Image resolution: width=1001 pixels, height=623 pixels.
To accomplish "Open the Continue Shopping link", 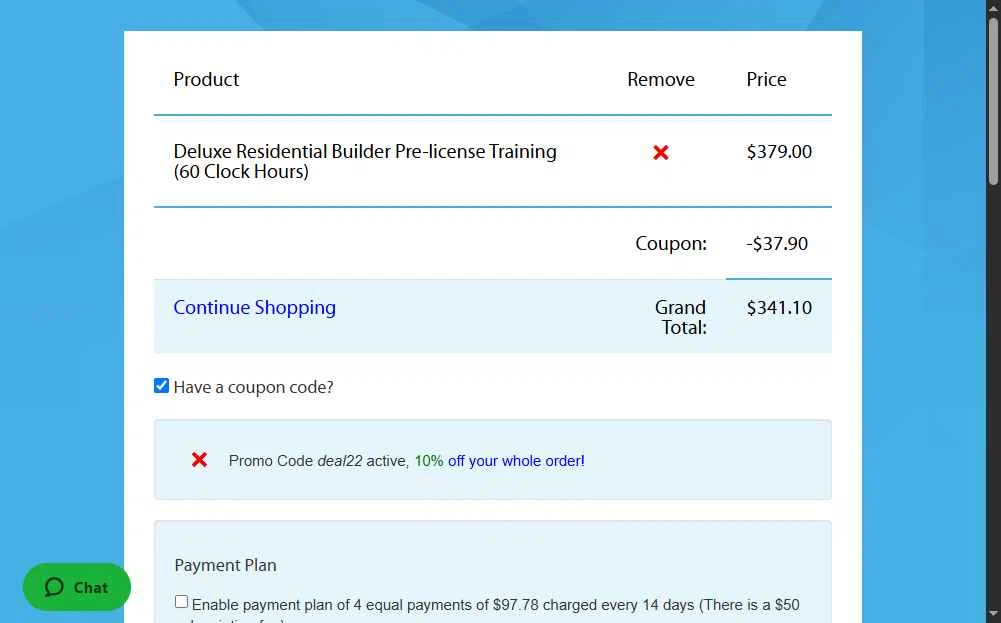I will tap(255, 307).
